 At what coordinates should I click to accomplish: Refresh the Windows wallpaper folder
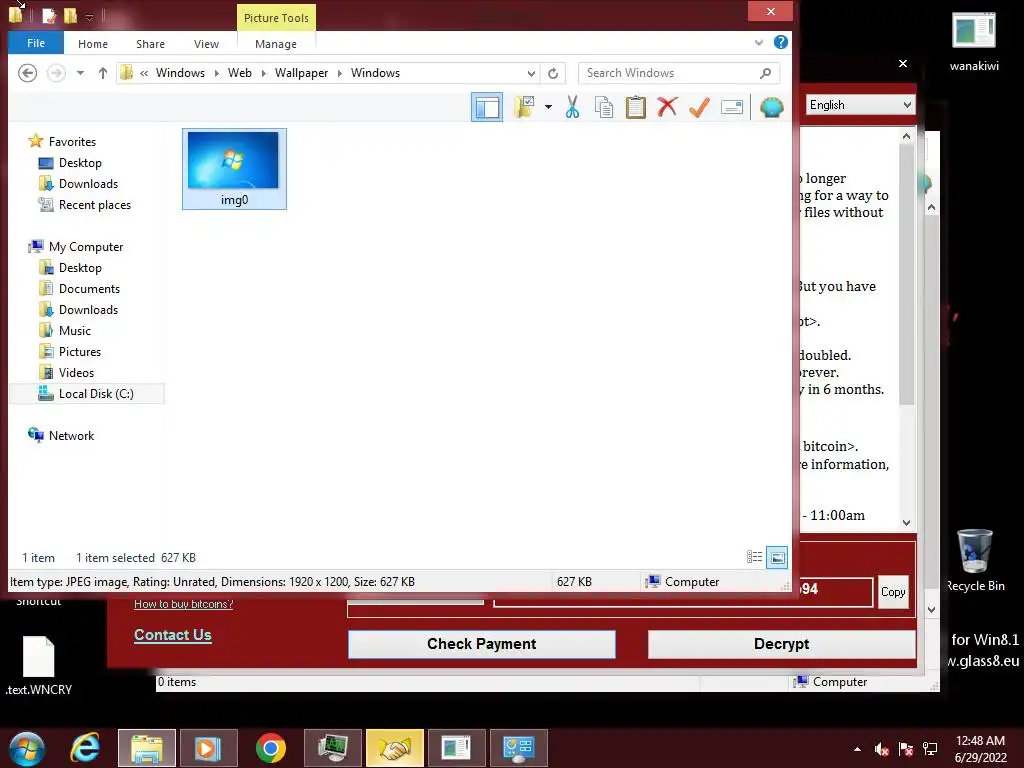553,73
